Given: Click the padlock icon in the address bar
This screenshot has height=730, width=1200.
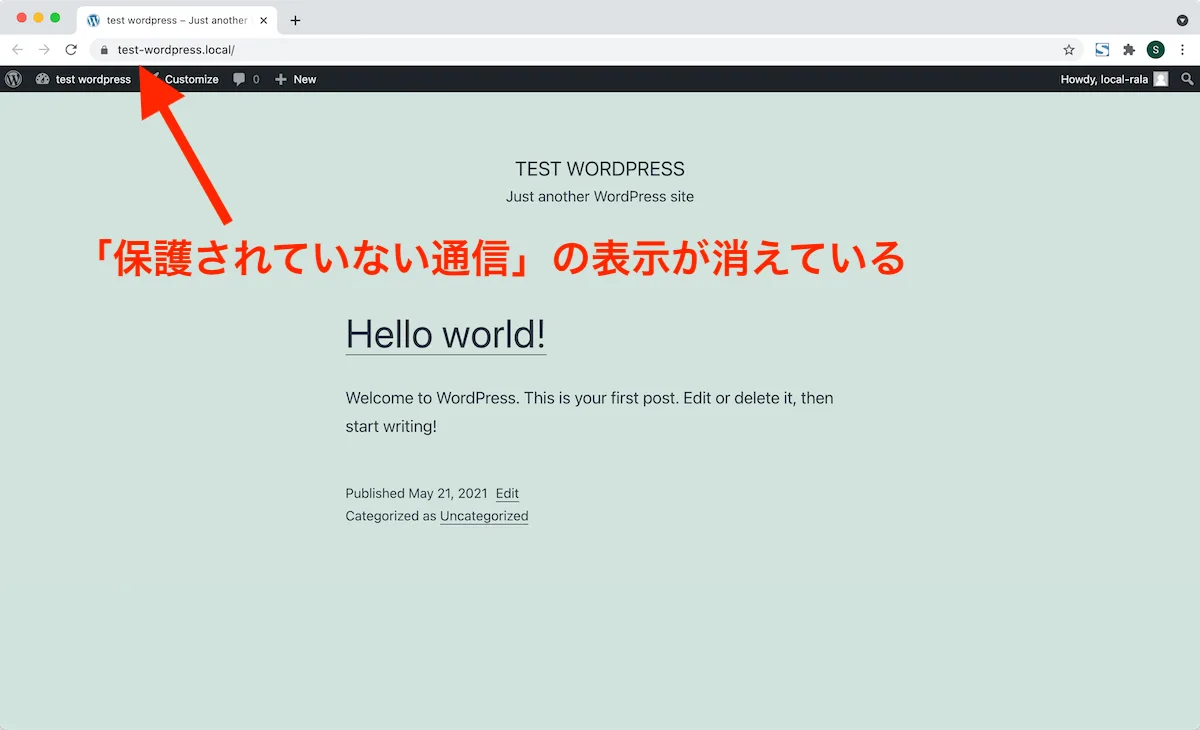Looking at the screenshot, I should pyautogui.click(x=103, y=49).
